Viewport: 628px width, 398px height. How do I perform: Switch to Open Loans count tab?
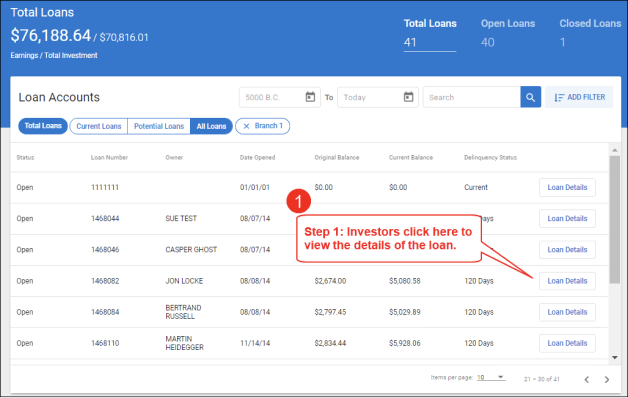(507, 33)
